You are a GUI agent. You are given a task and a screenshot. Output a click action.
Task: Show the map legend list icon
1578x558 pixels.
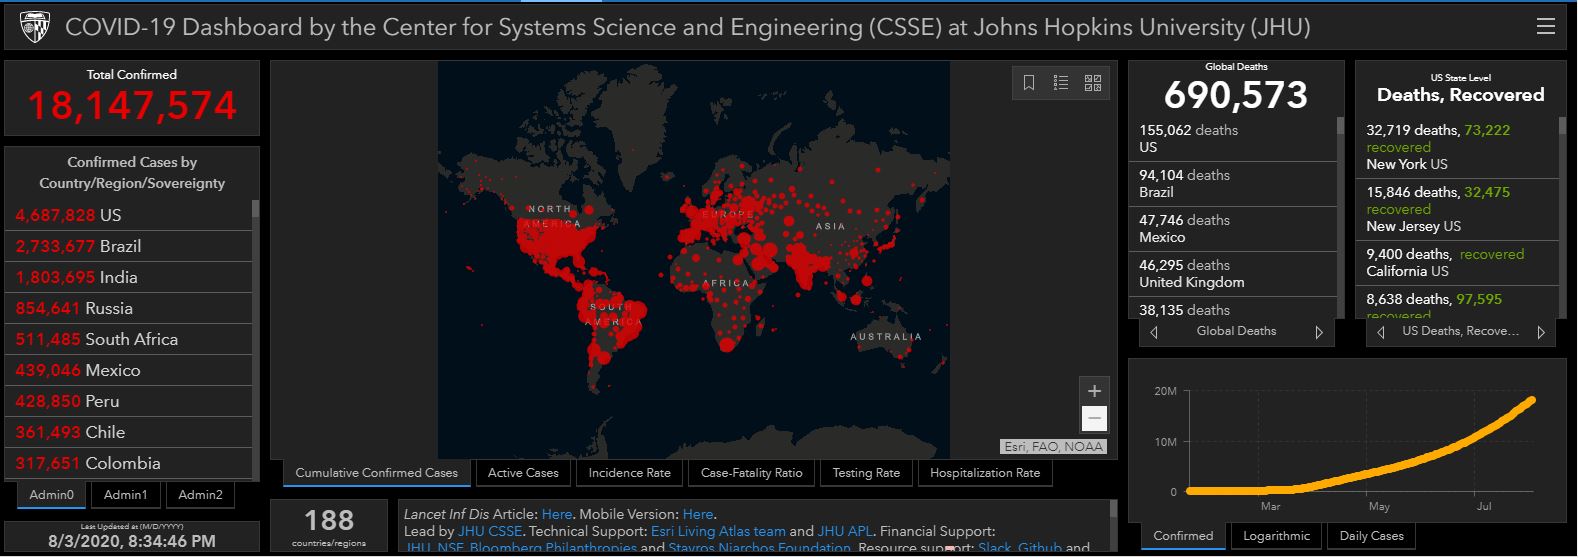click(x=1061, y=83)
